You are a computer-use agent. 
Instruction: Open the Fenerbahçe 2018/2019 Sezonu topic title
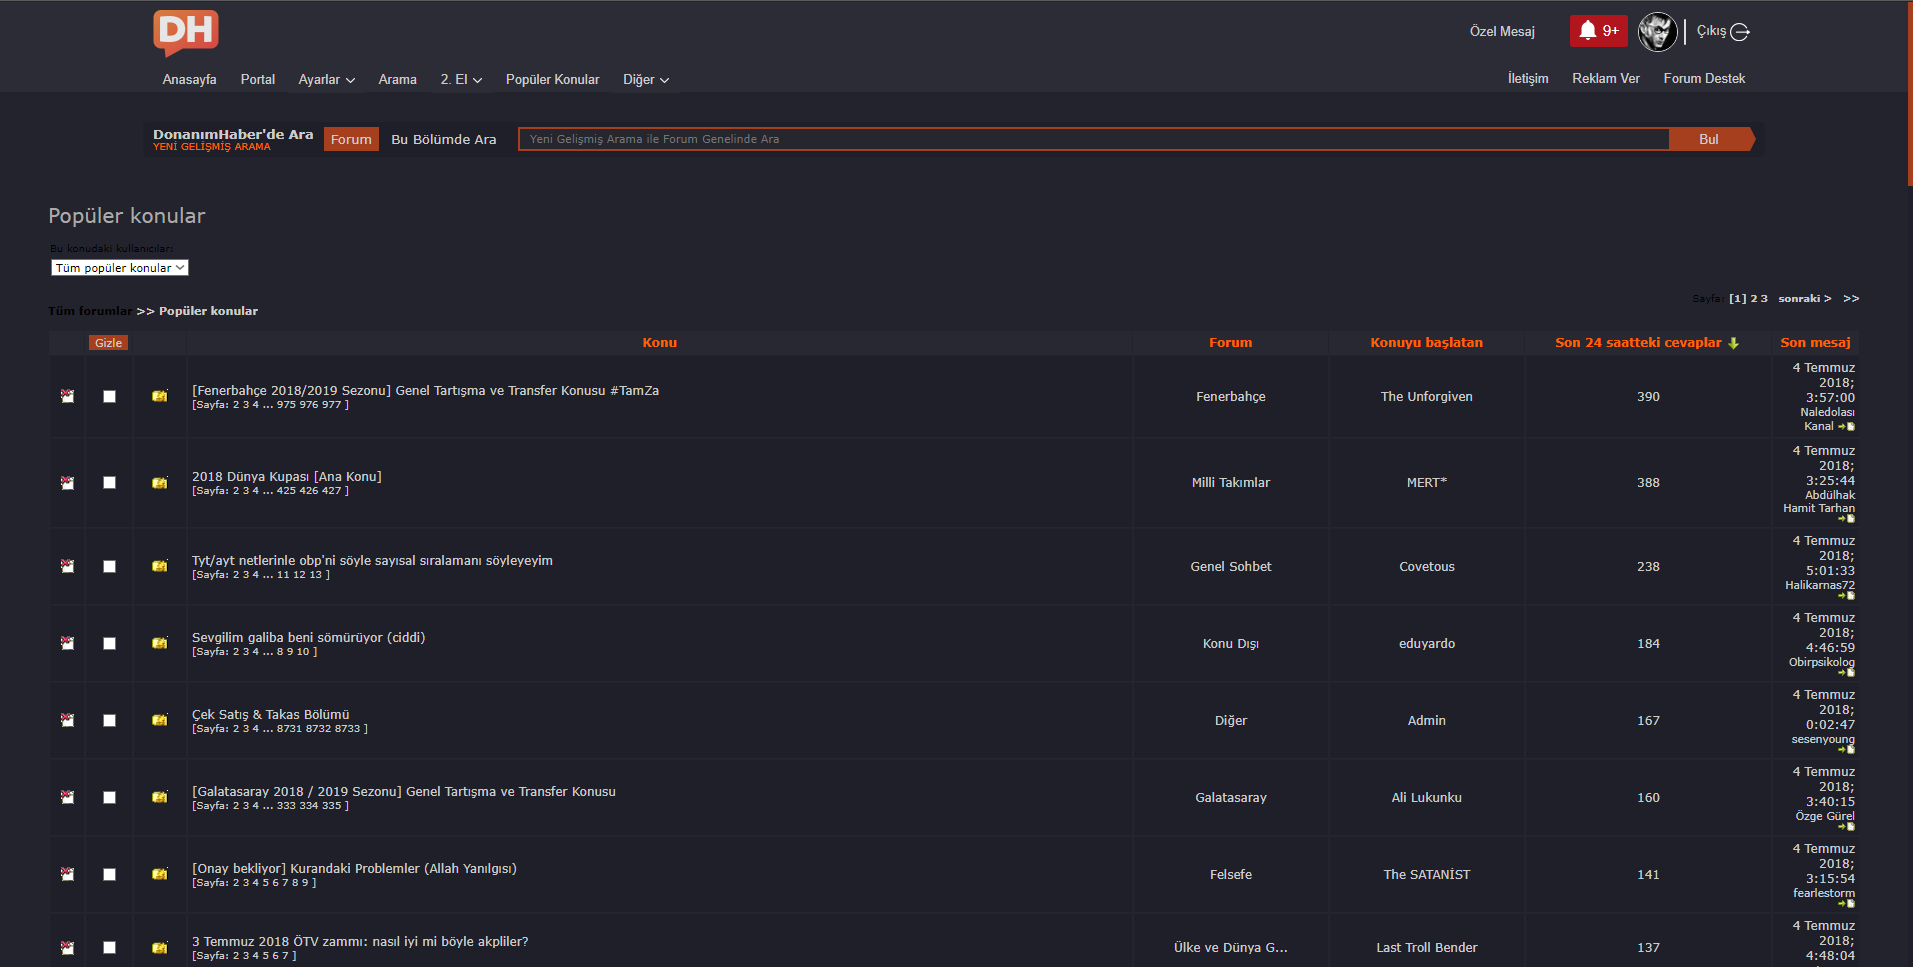425,390
